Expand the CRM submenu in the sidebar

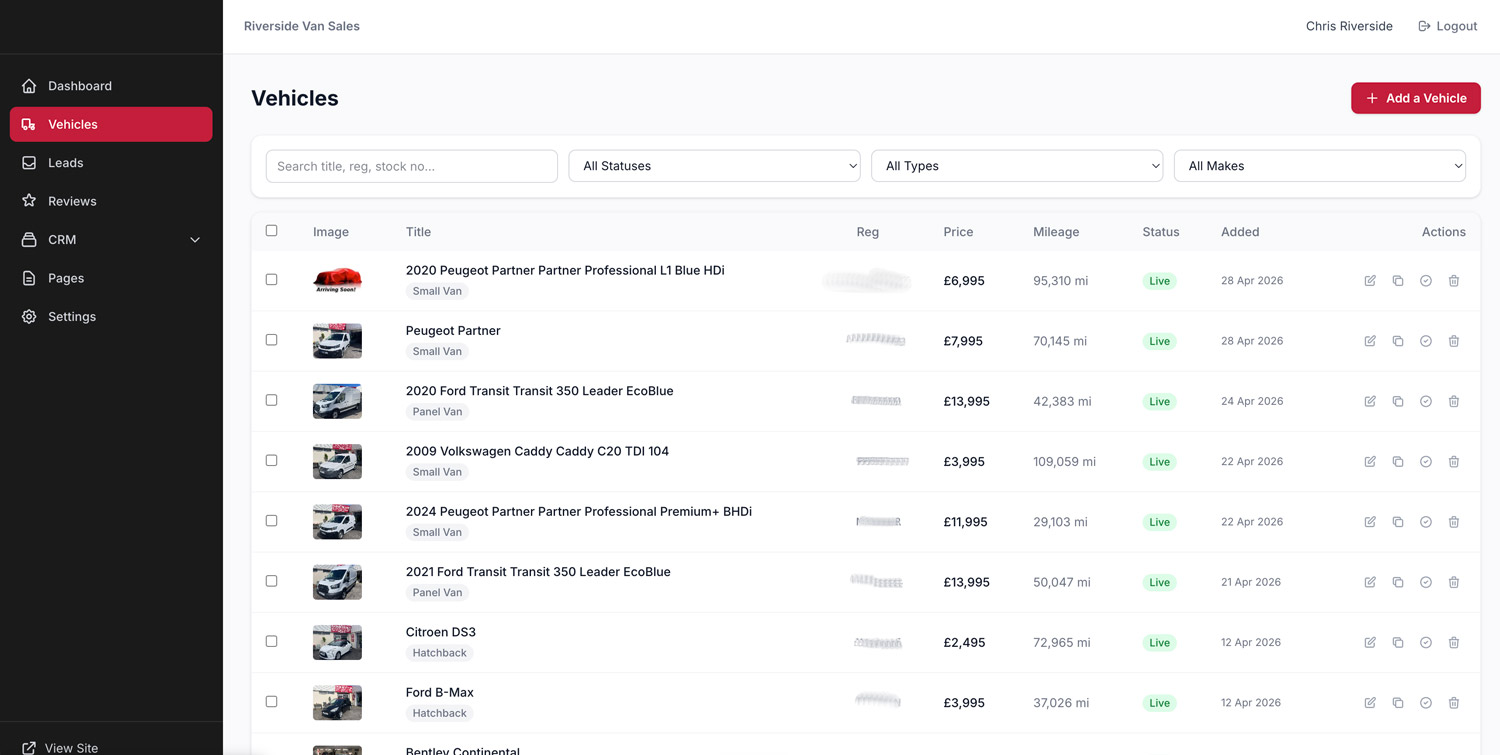[111, 240]
